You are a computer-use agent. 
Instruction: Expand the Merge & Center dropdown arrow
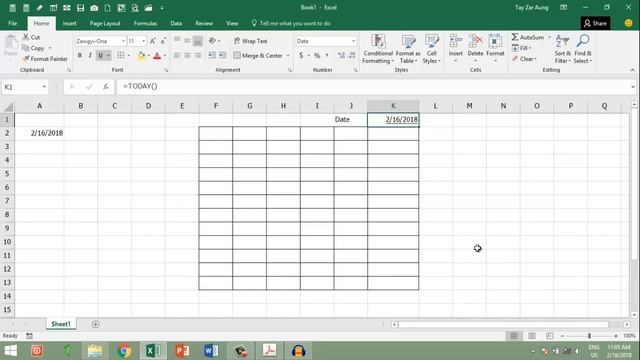click(288, 56)
